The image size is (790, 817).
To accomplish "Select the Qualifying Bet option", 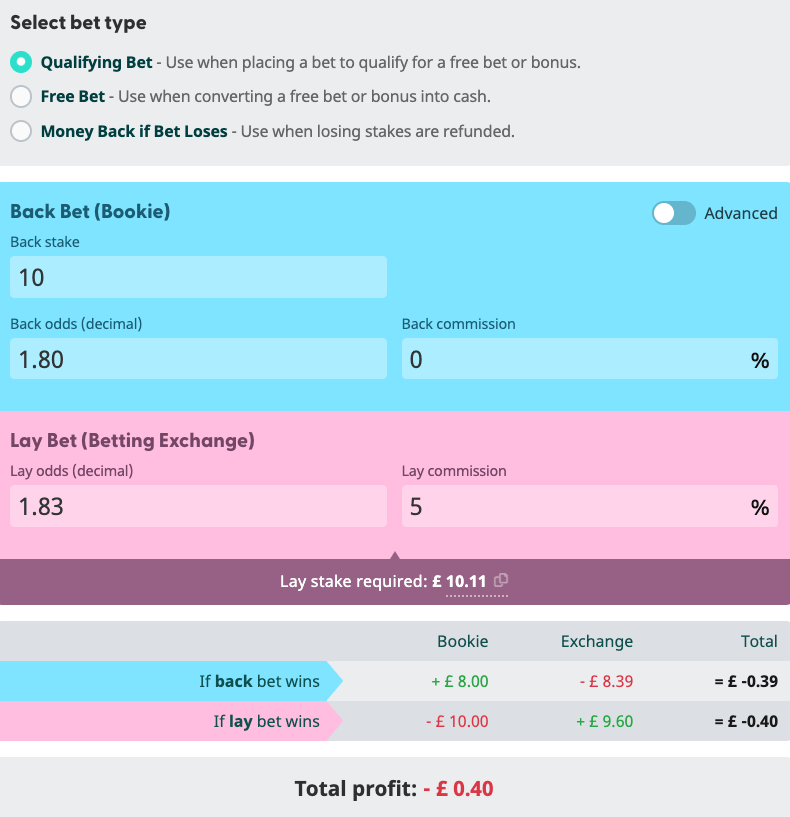I will point(21,61).
